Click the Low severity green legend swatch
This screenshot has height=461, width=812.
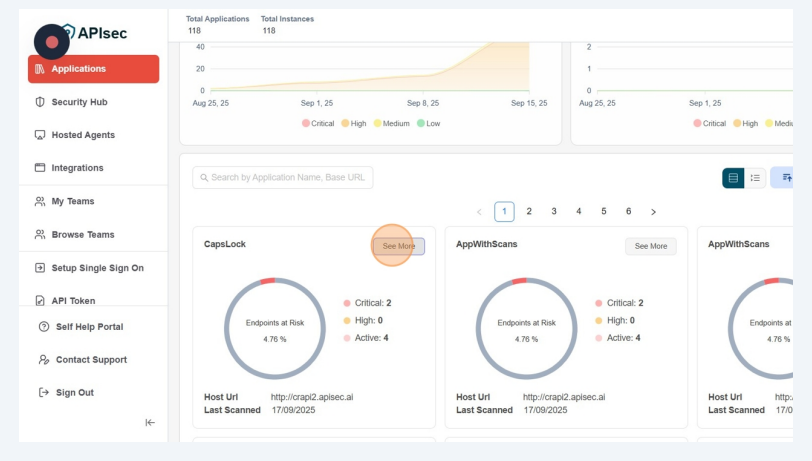pyautogui.click(x=421, y=123)
